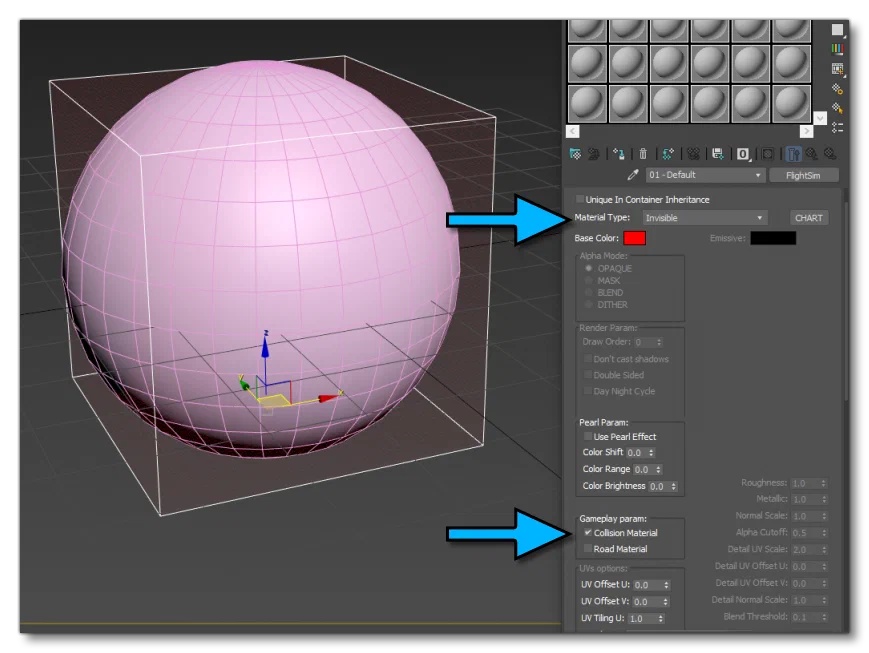Adjust the Color Brightness spinner arrows
Screen dimensions: 869x653
pyautogui.click(x=674, y=486)
